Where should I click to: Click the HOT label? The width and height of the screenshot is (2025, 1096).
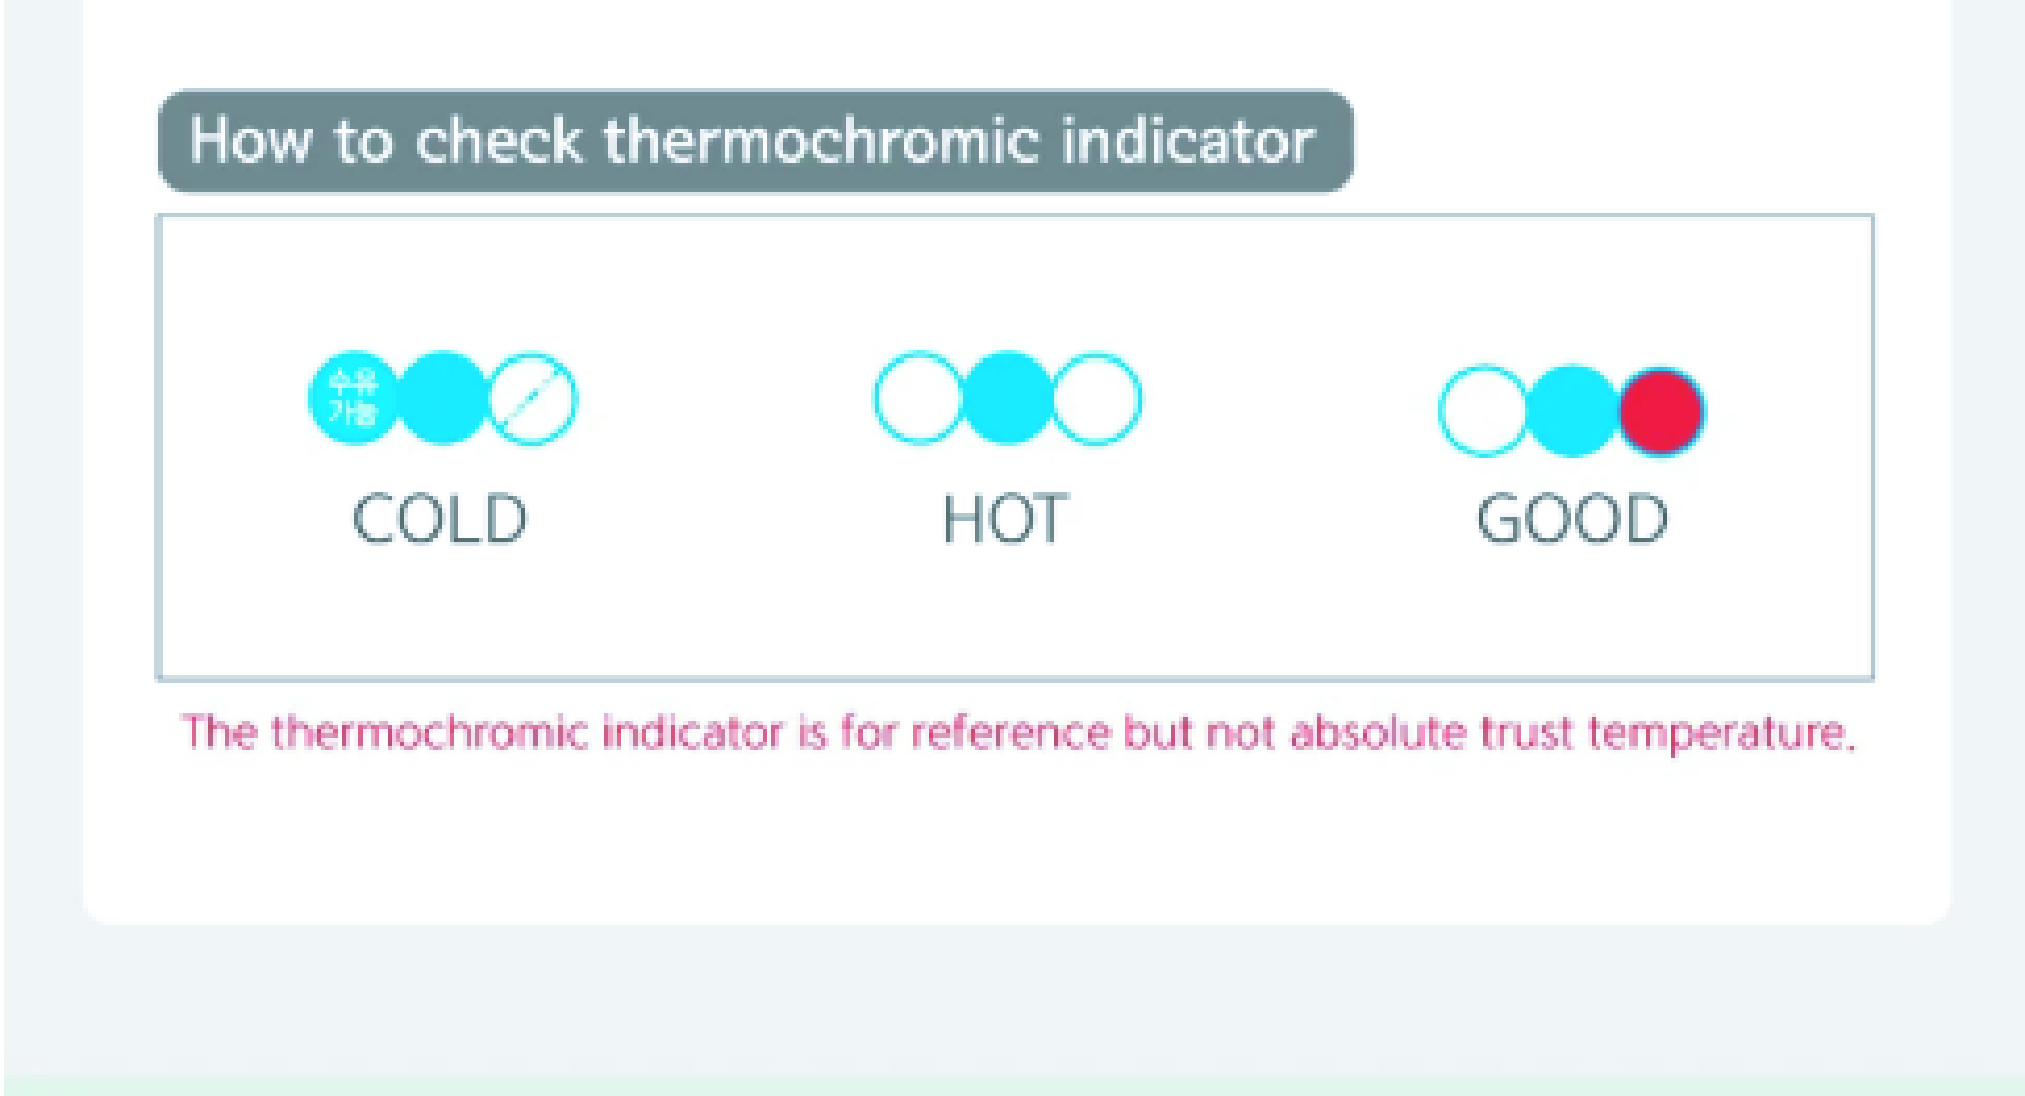(1006, 519)
